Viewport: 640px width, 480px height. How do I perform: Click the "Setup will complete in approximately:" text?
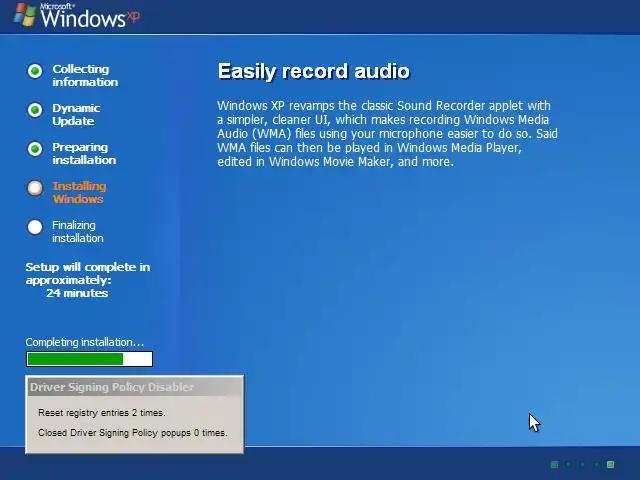pyautogui.click(x=88, y=273)
